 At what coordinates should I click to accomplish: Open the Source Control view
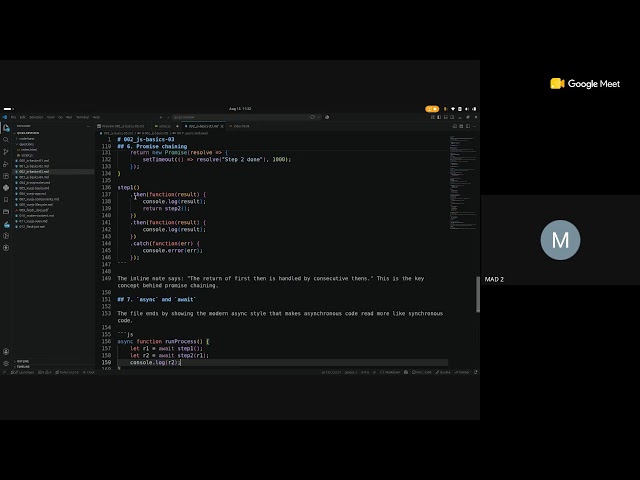6,152
